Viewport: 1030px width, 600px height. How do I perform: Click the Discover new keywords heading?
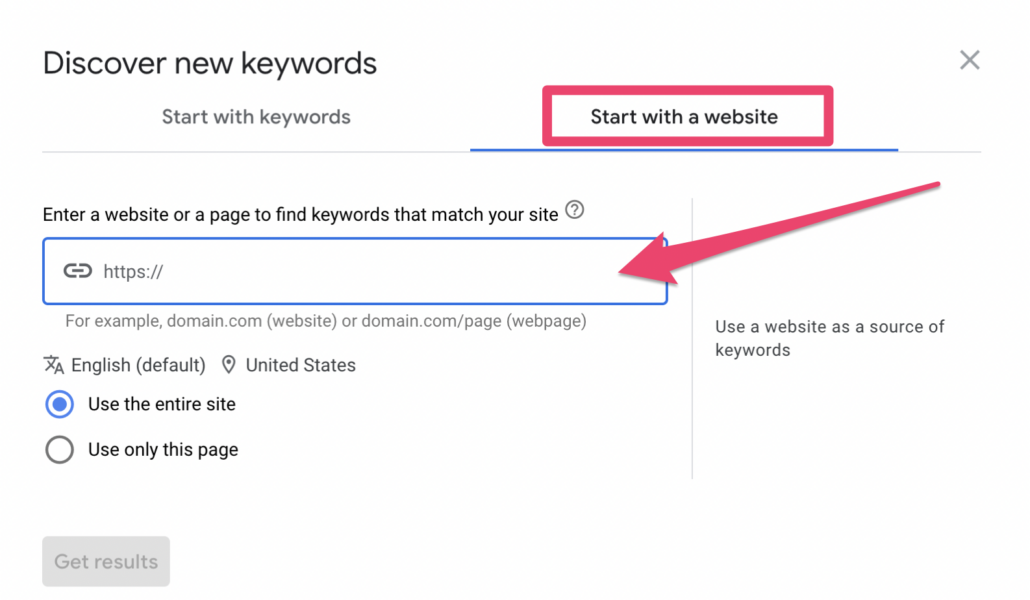(210, 64)
